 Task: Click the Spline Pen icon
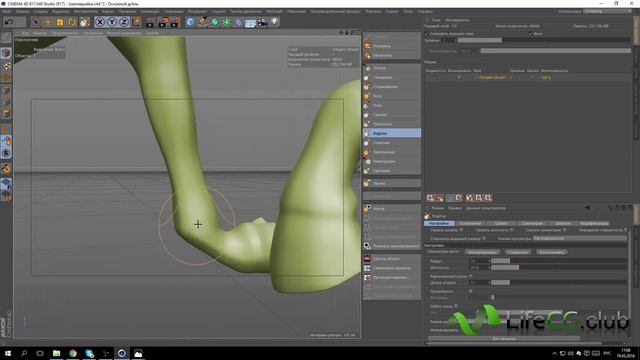(x=202, y=22)
